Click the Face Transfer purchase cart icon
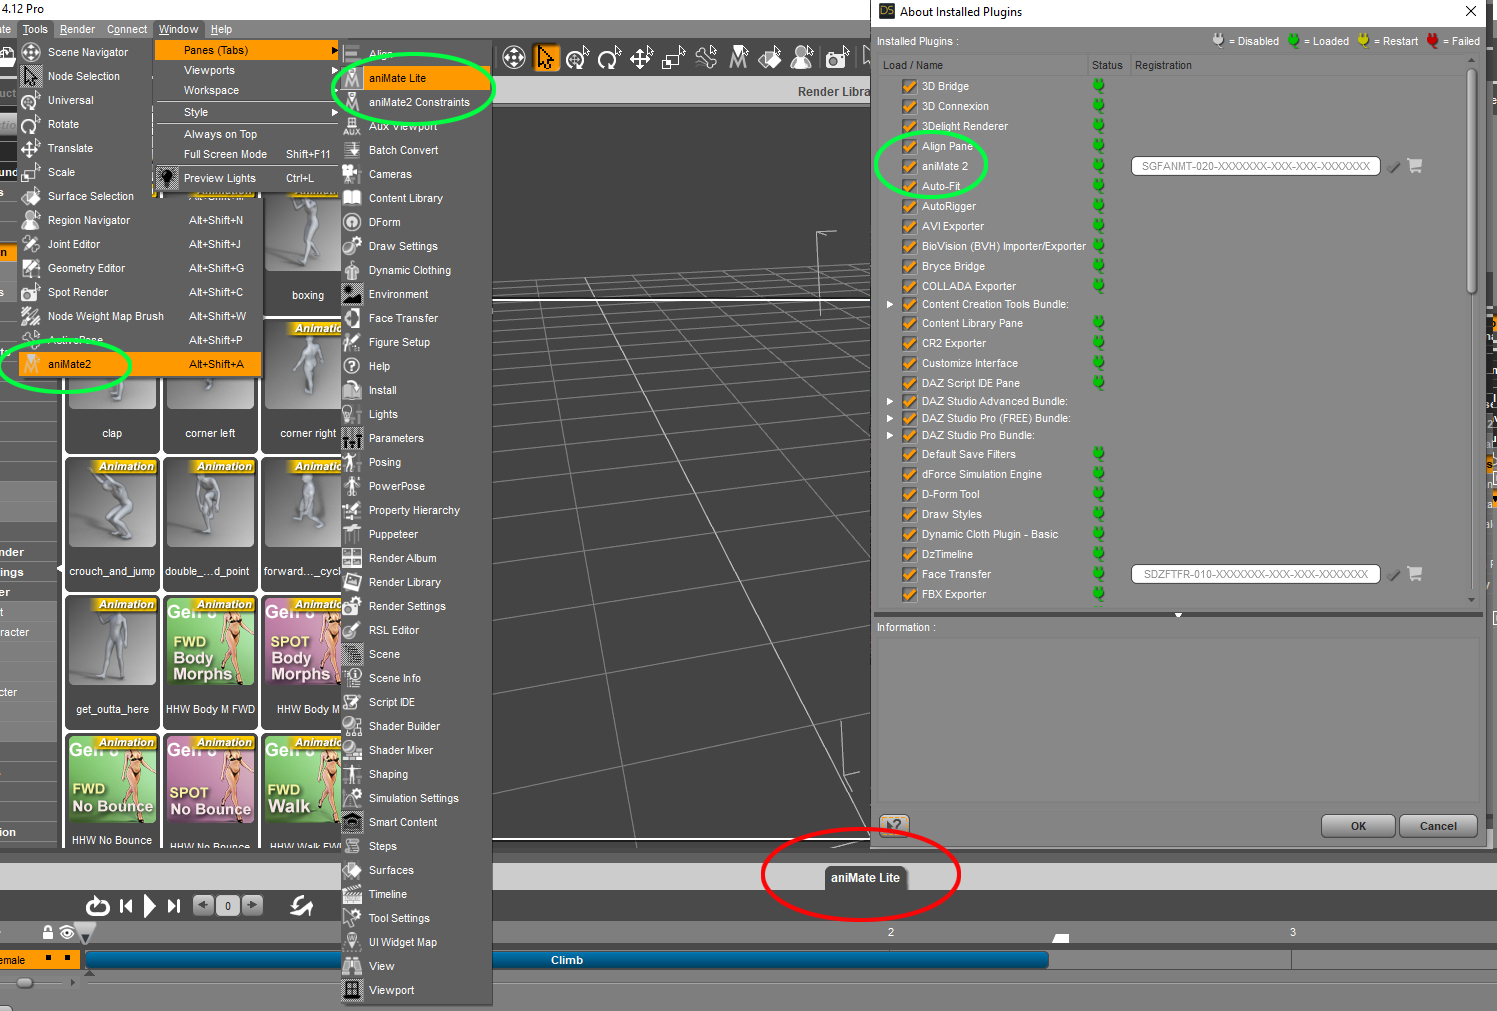 (1415, 574)
